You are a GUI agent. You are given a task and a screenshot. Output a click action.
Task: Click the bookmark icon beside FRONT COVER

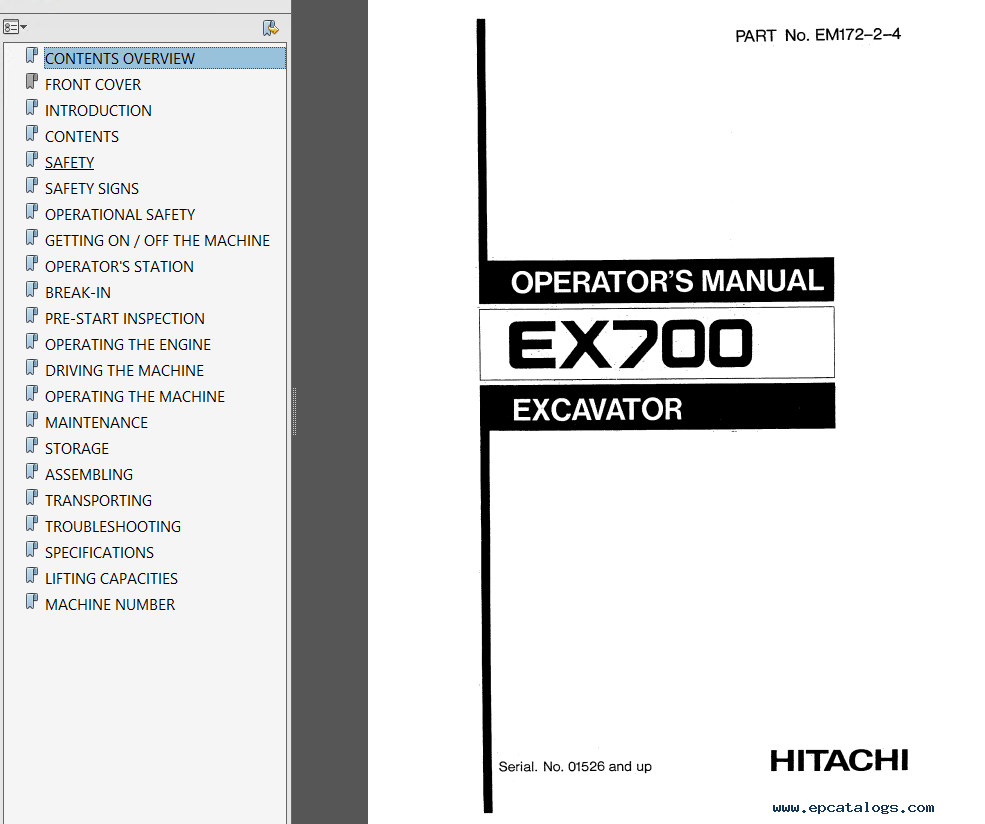(x=31, y=82)
